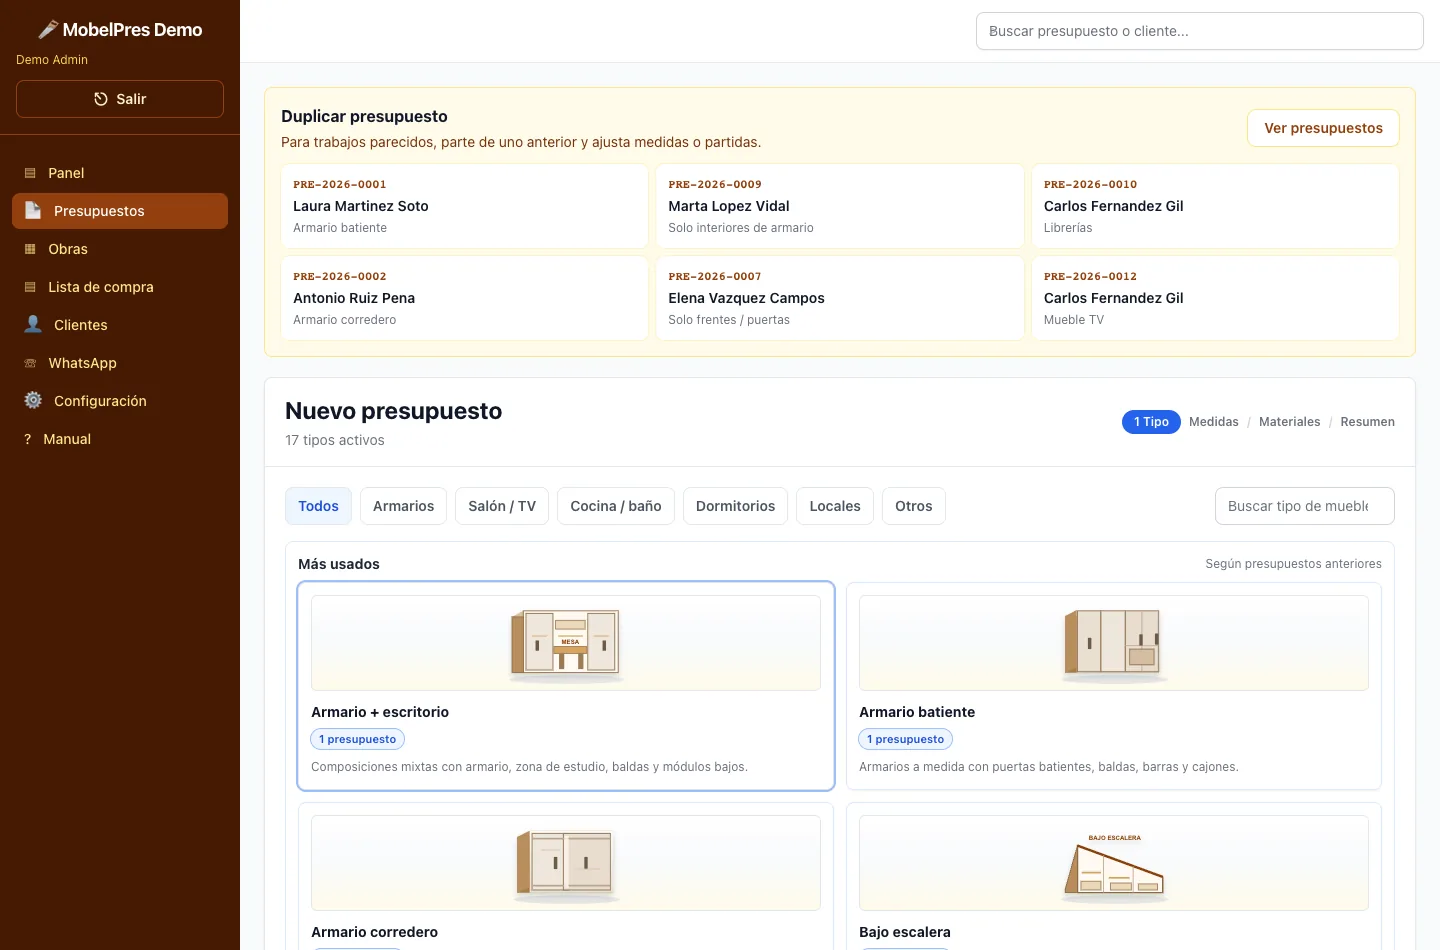Filter furniture types by Armarios
Screen dimensions: 1440x950
(404, 506)
